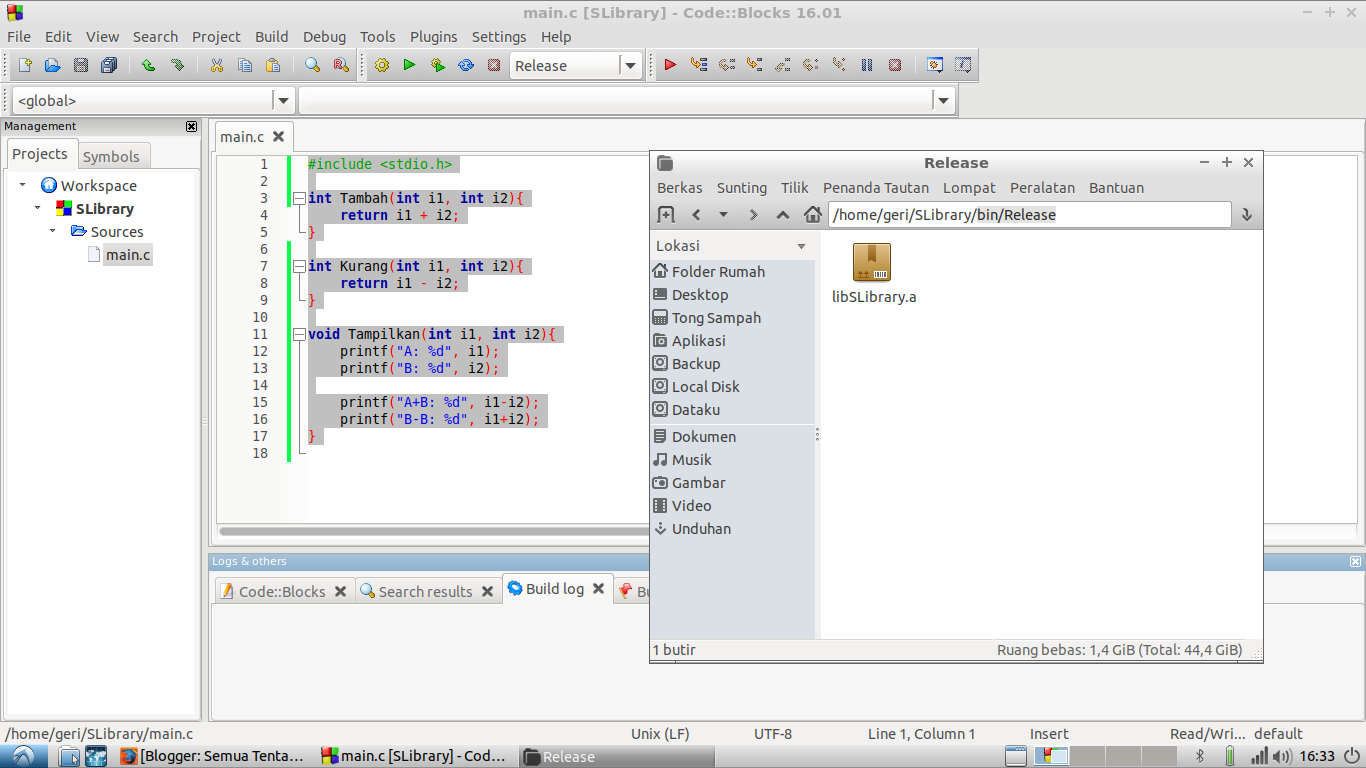Image resolution: width=1366 pixels, height=768 pixels.
Task: Collapse the SLibrary project node
Action: [37, 208]
